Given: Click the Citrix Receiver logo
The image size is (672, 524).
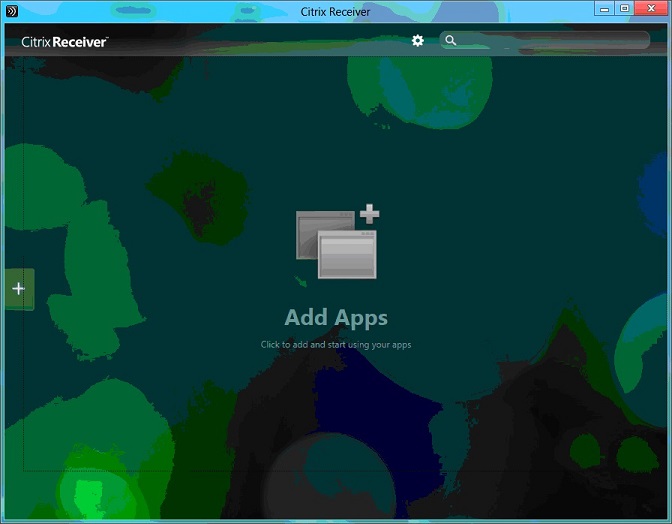Looking at the screenshot, I should pyautogui.click(x=65, y=42).
